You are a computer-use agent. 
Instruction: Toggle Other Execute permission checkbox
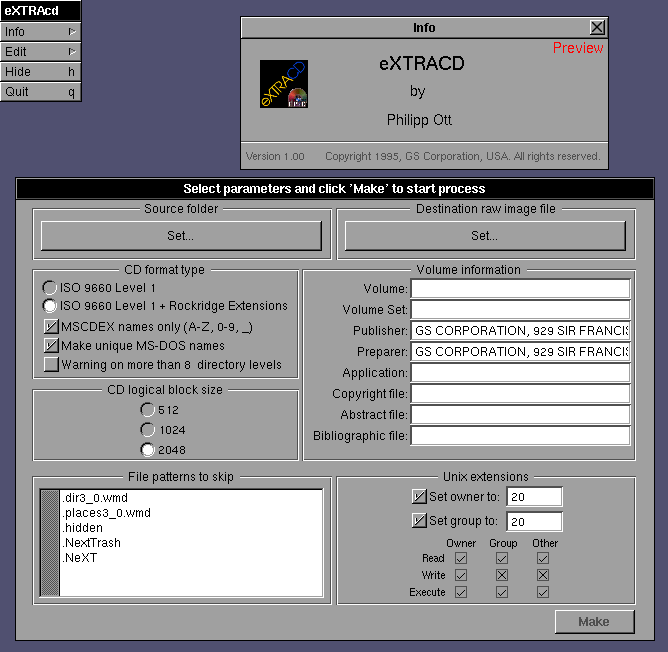tap(543, 592)
